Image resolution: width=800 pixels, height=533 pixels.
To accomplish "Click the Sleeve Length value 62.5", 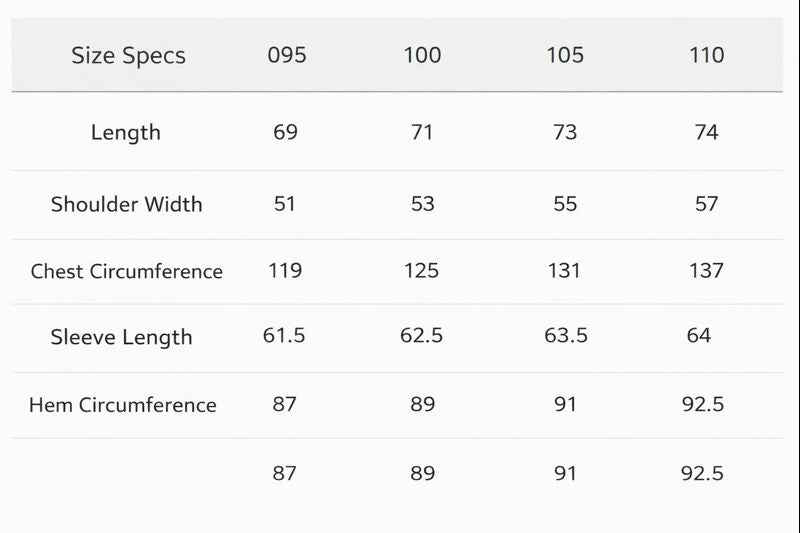I will pyautogui.click(x=421, y=336).
